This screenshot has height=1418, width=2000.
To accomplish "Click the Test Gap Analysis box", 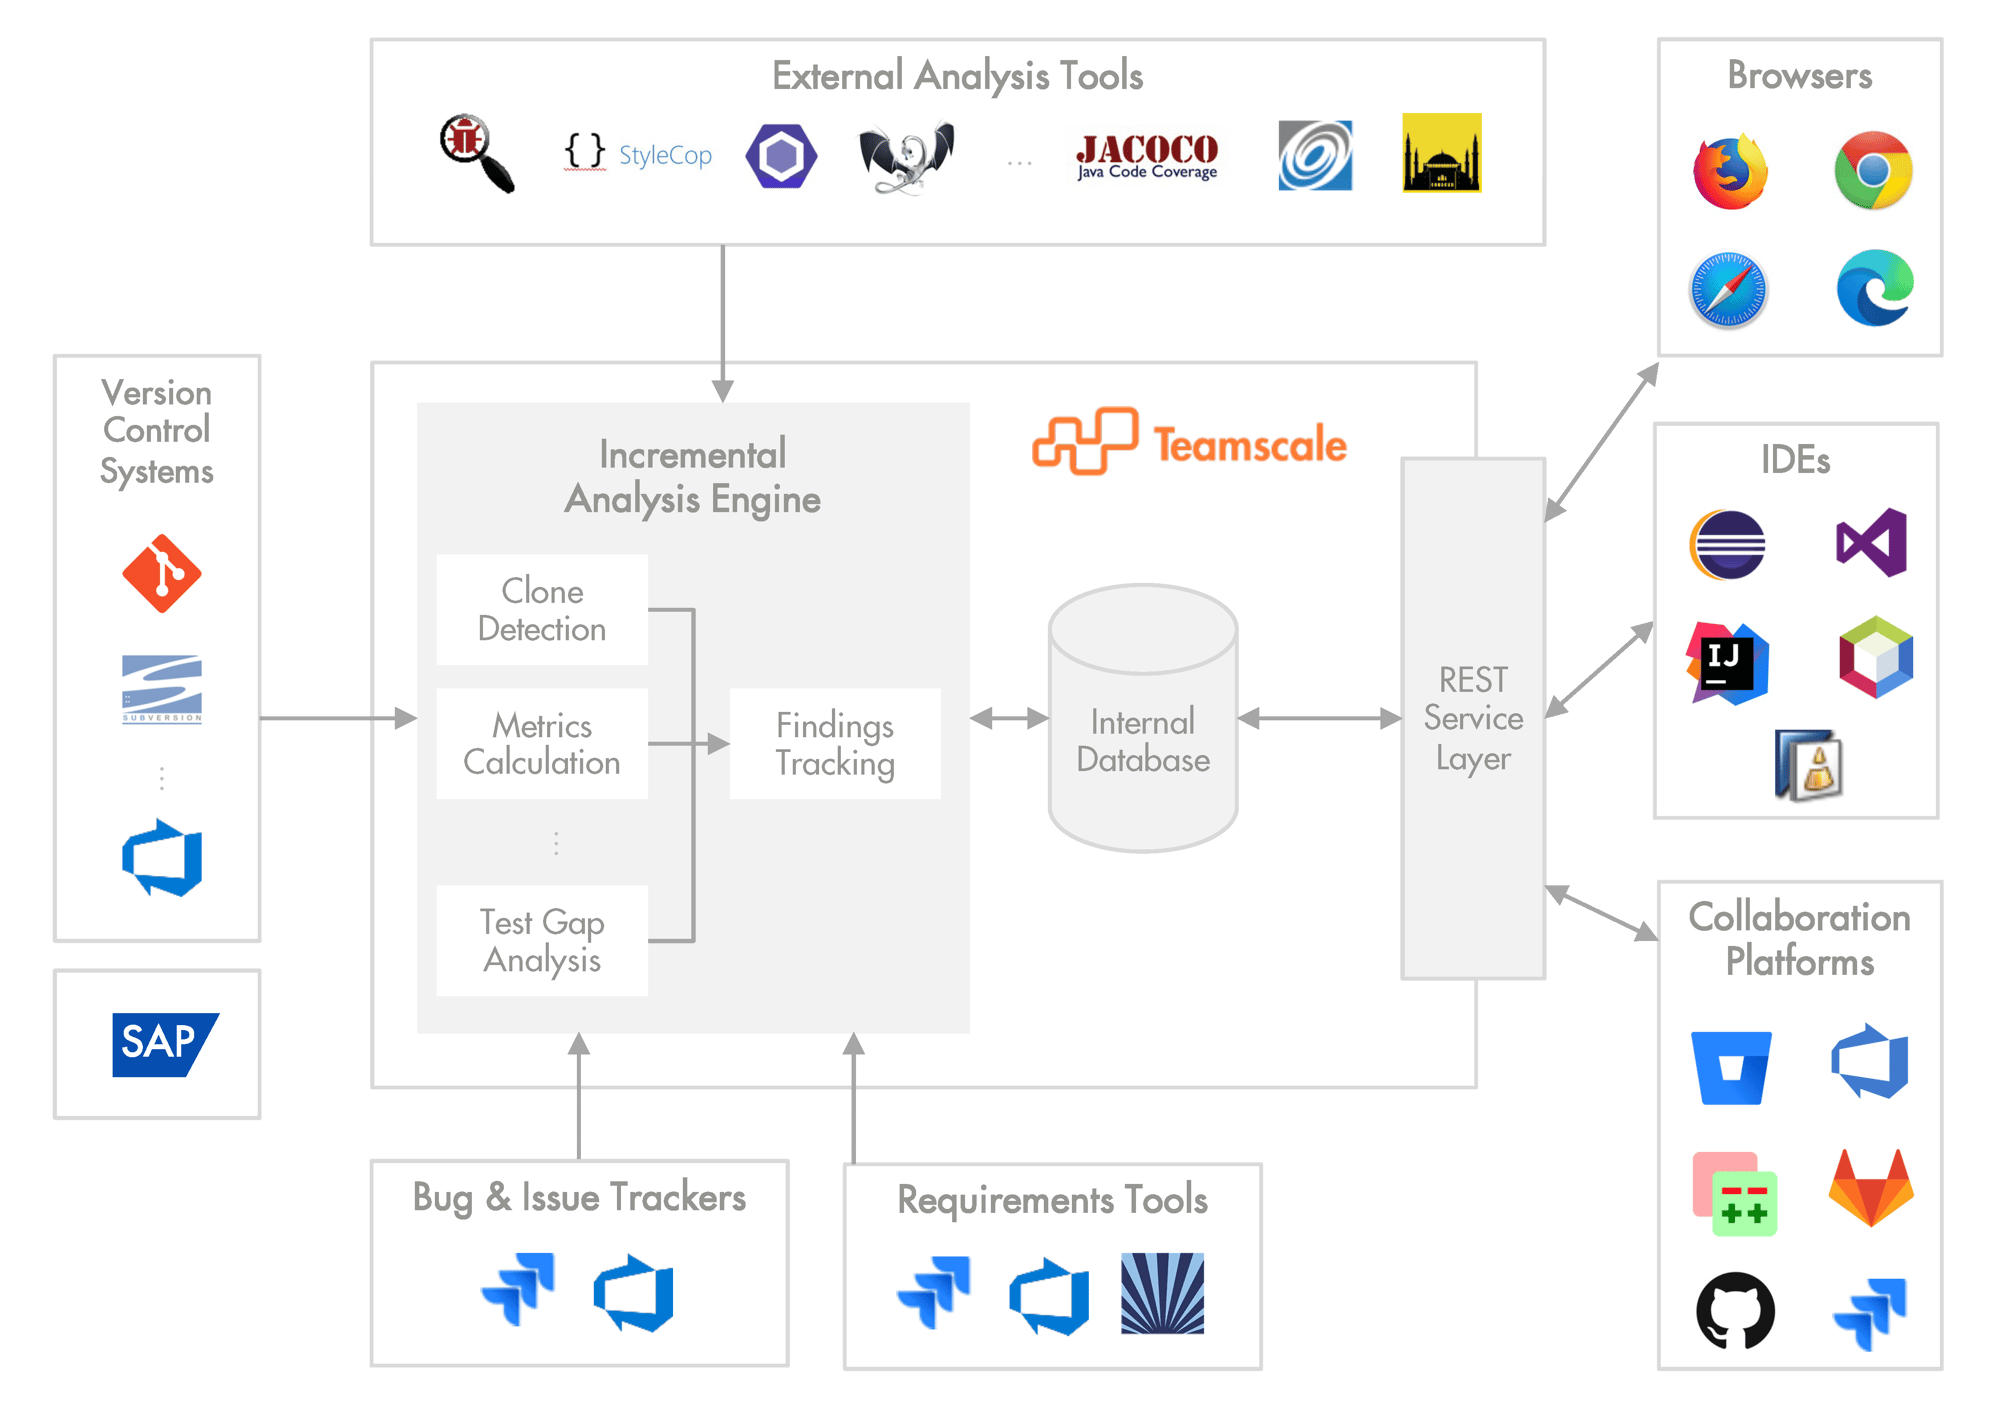I will [x=542, y=940].
